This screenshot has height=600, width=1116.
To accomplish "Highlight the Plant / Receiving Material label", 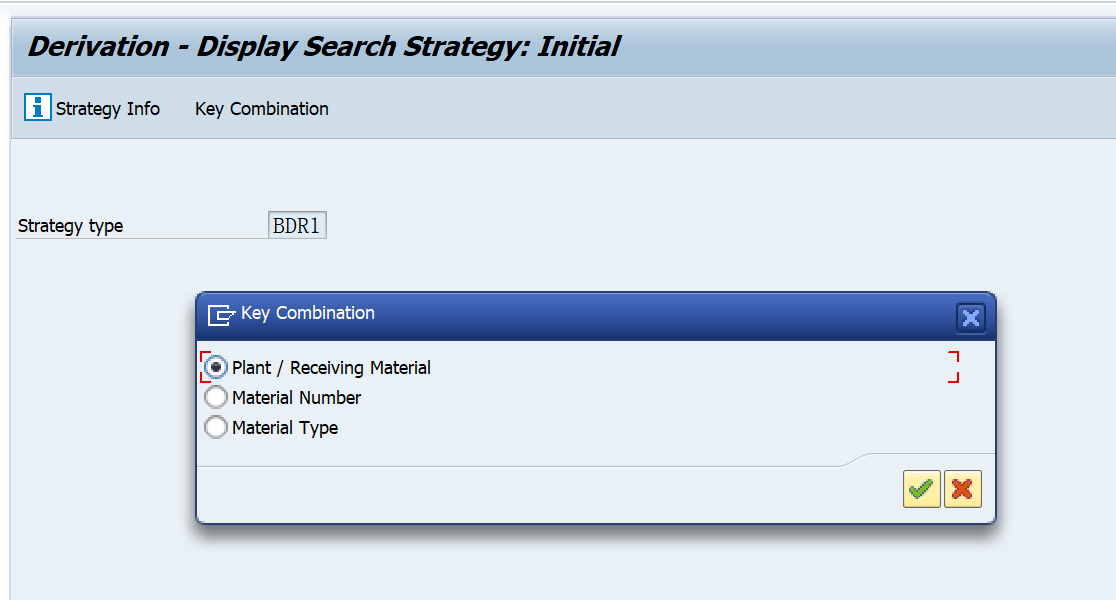I will pos(330,367).
